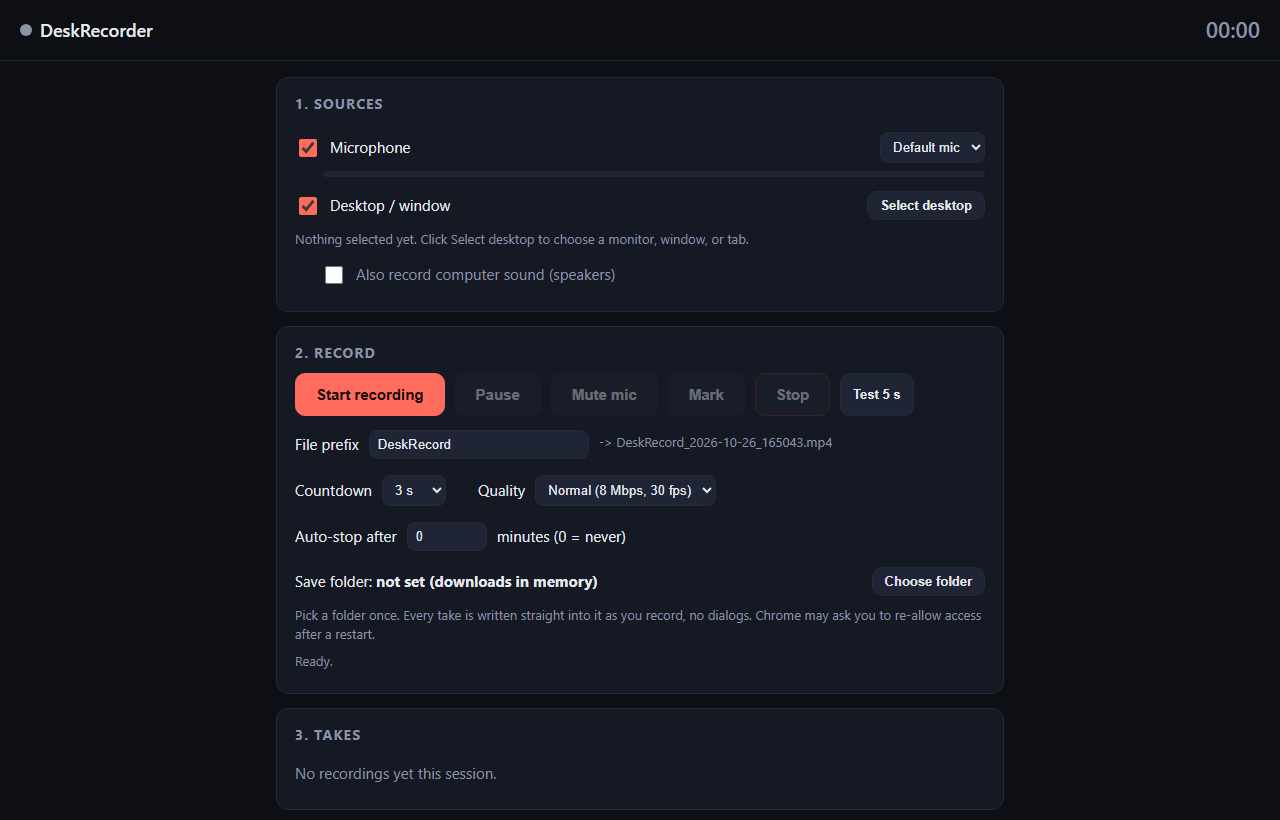Uncheck the Microphone checkbox
The width and height of the screenshot is (1280, 820).
[308, 148]
